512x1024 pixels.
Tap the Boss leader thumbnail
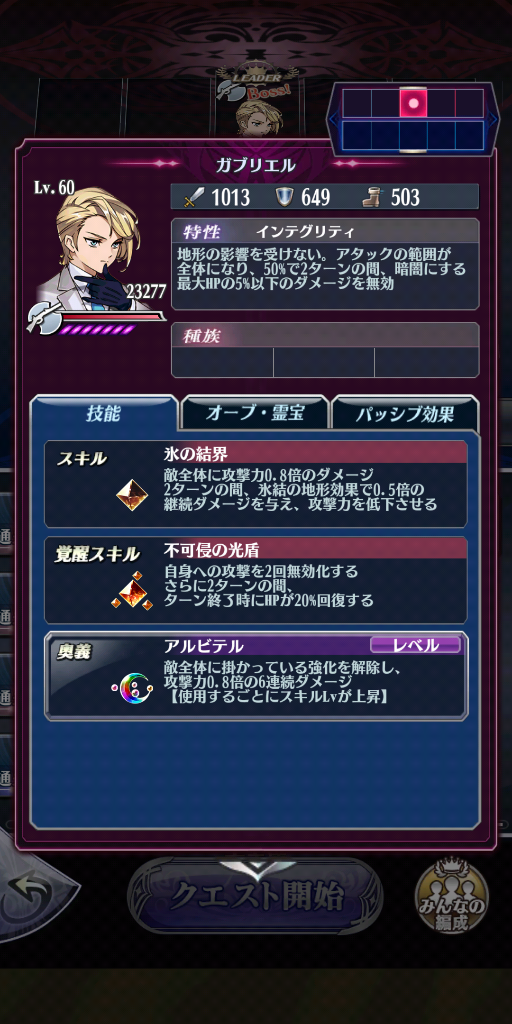pyautogui.click(x=259, y=106)
